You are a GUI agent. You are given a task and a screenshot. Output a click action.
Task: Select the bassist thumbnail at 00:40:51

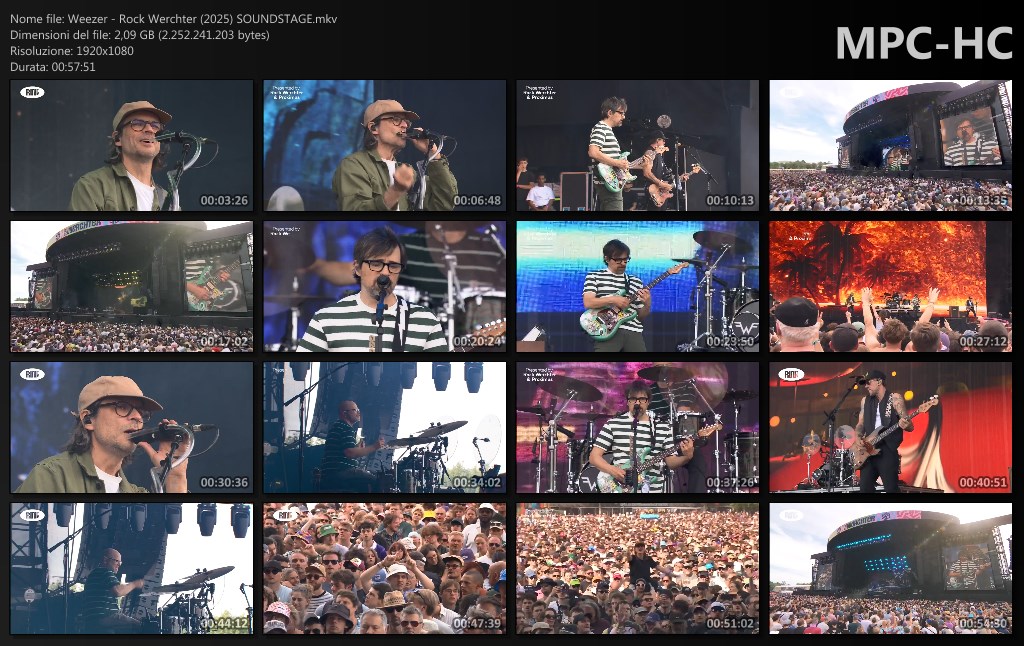click(890, 428)
